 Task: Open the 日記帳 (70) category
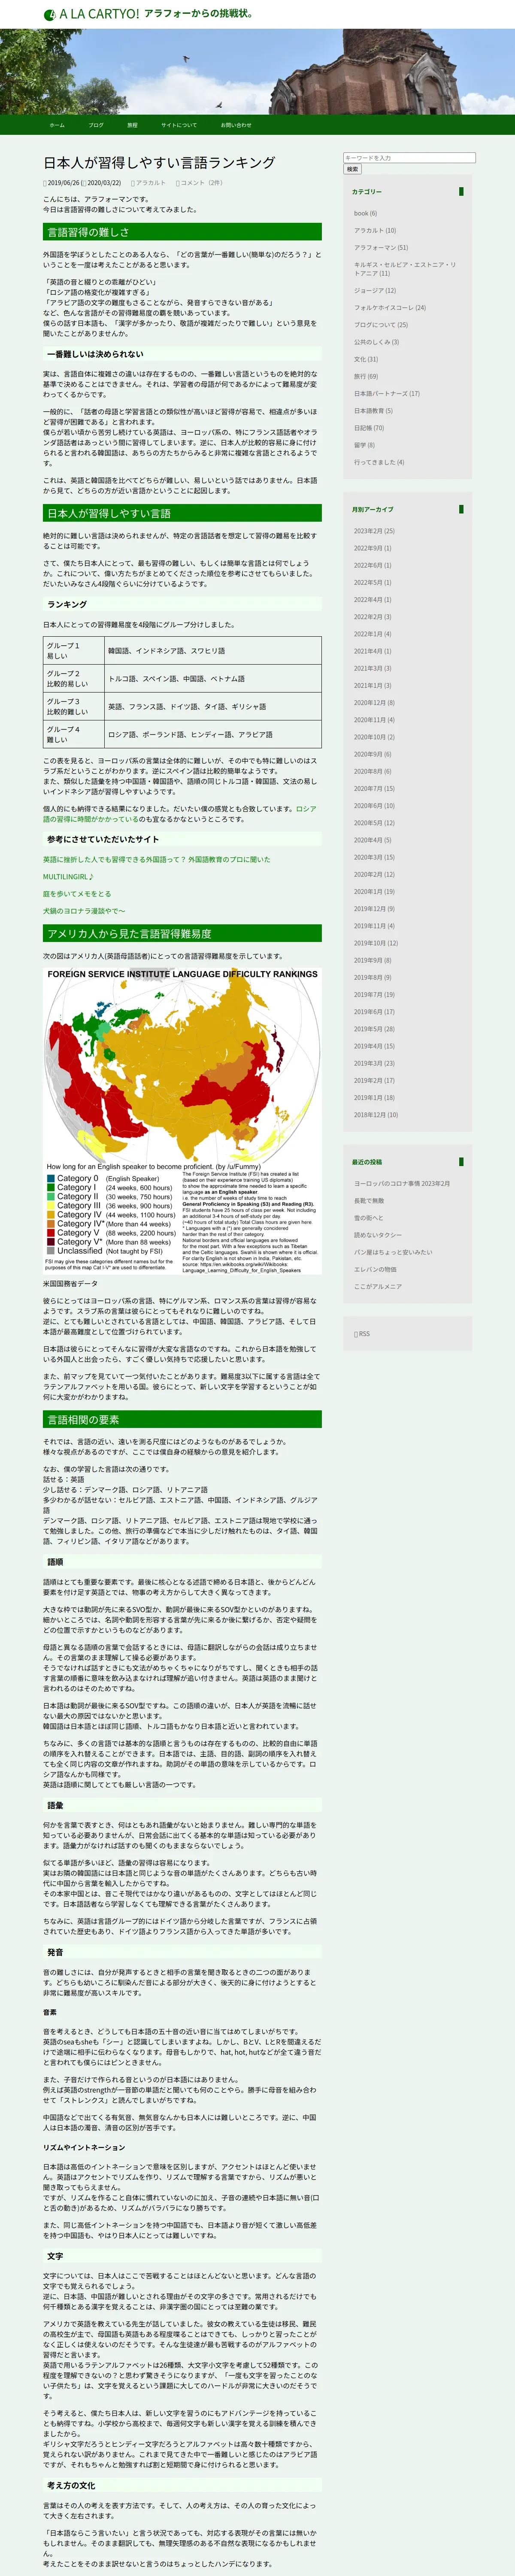coord(369,428)
